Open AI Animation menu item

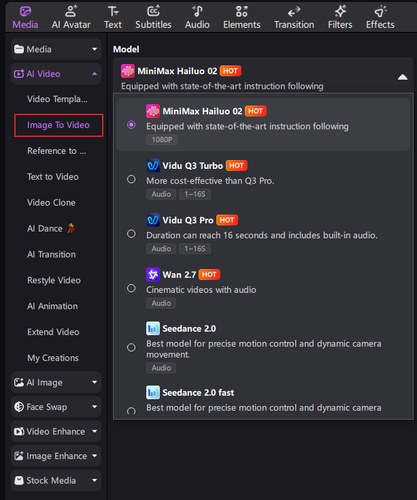coord(52,306)
